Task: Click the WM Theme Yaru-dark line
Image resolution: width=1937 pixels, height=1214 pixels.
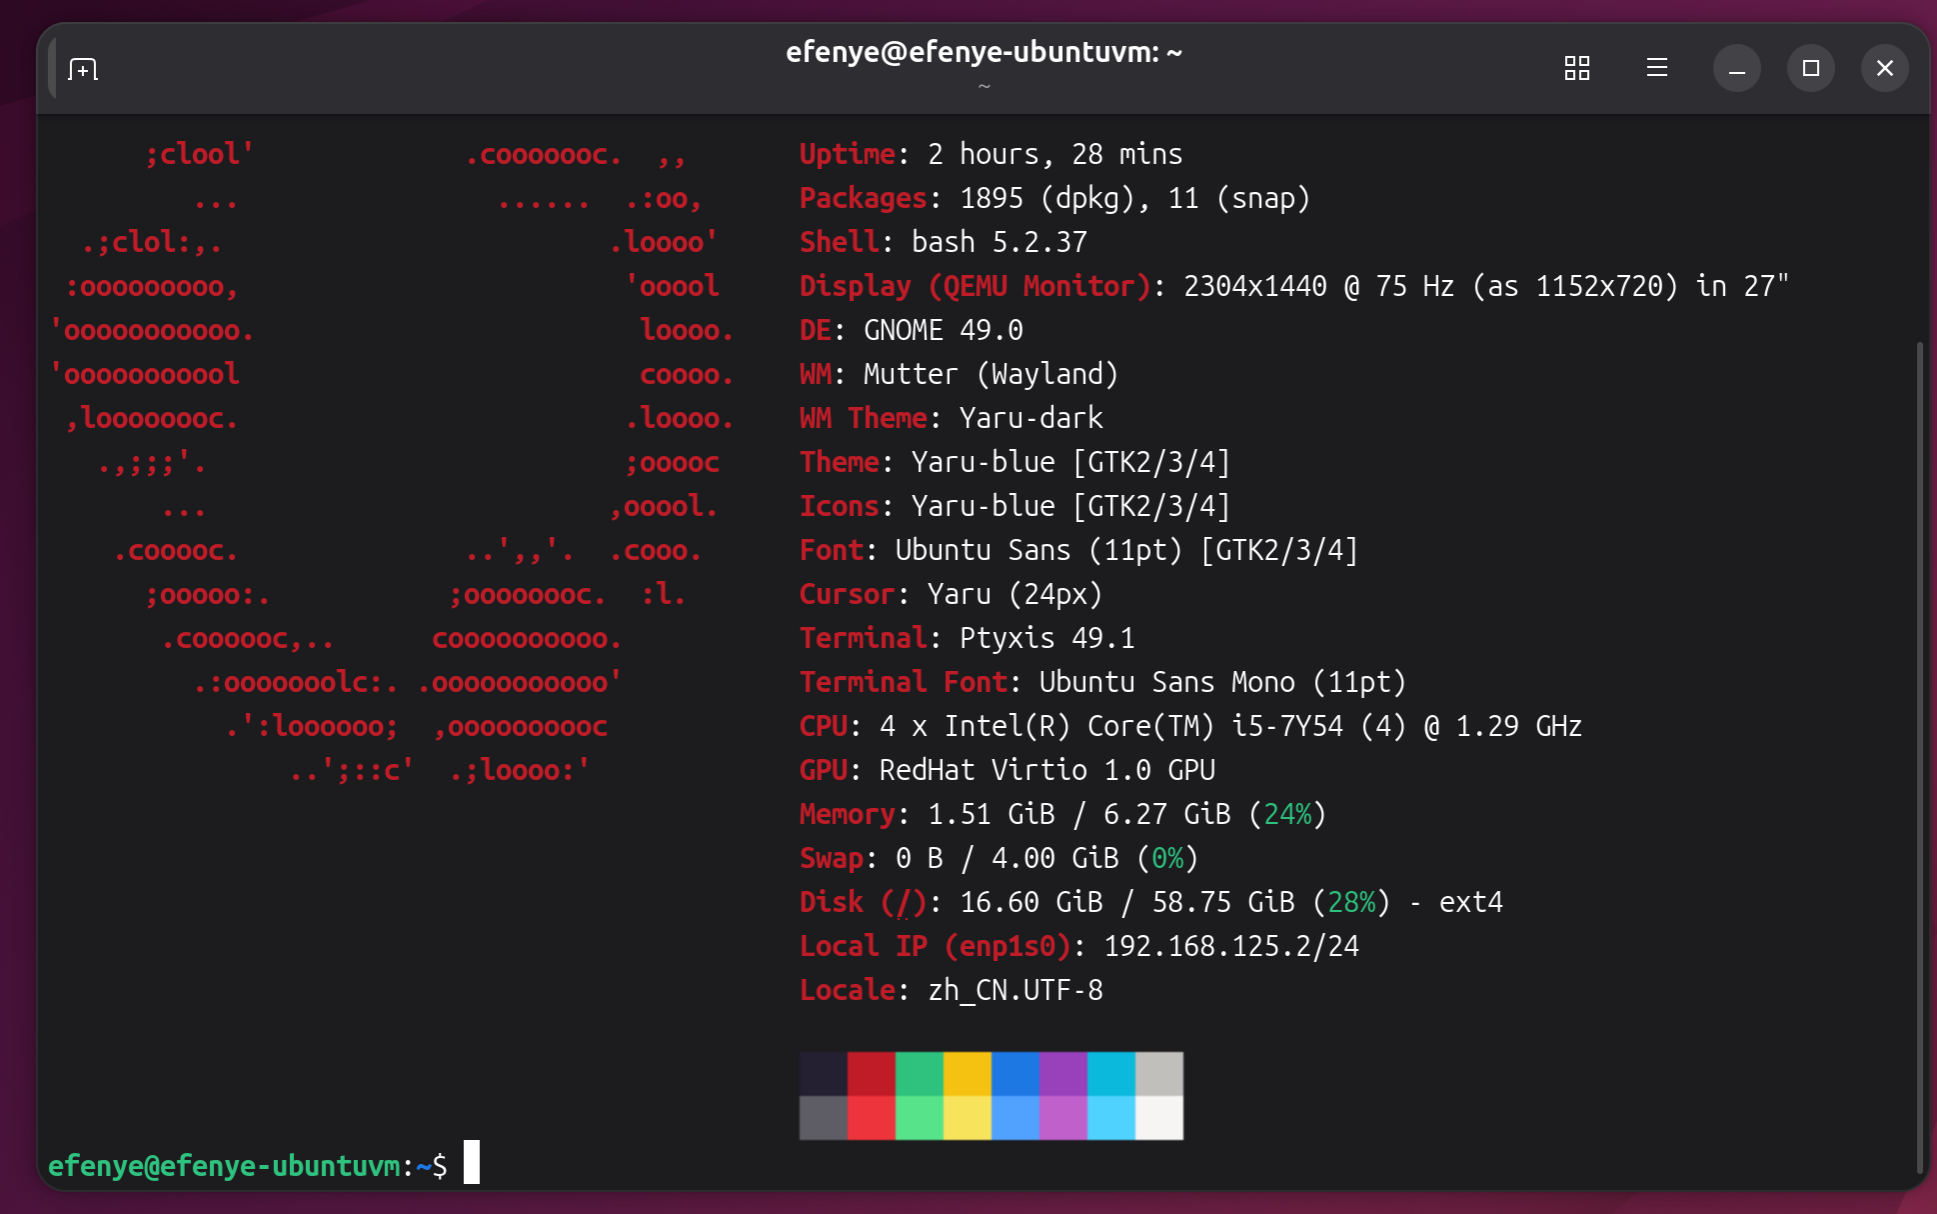Action: [951, 418]
